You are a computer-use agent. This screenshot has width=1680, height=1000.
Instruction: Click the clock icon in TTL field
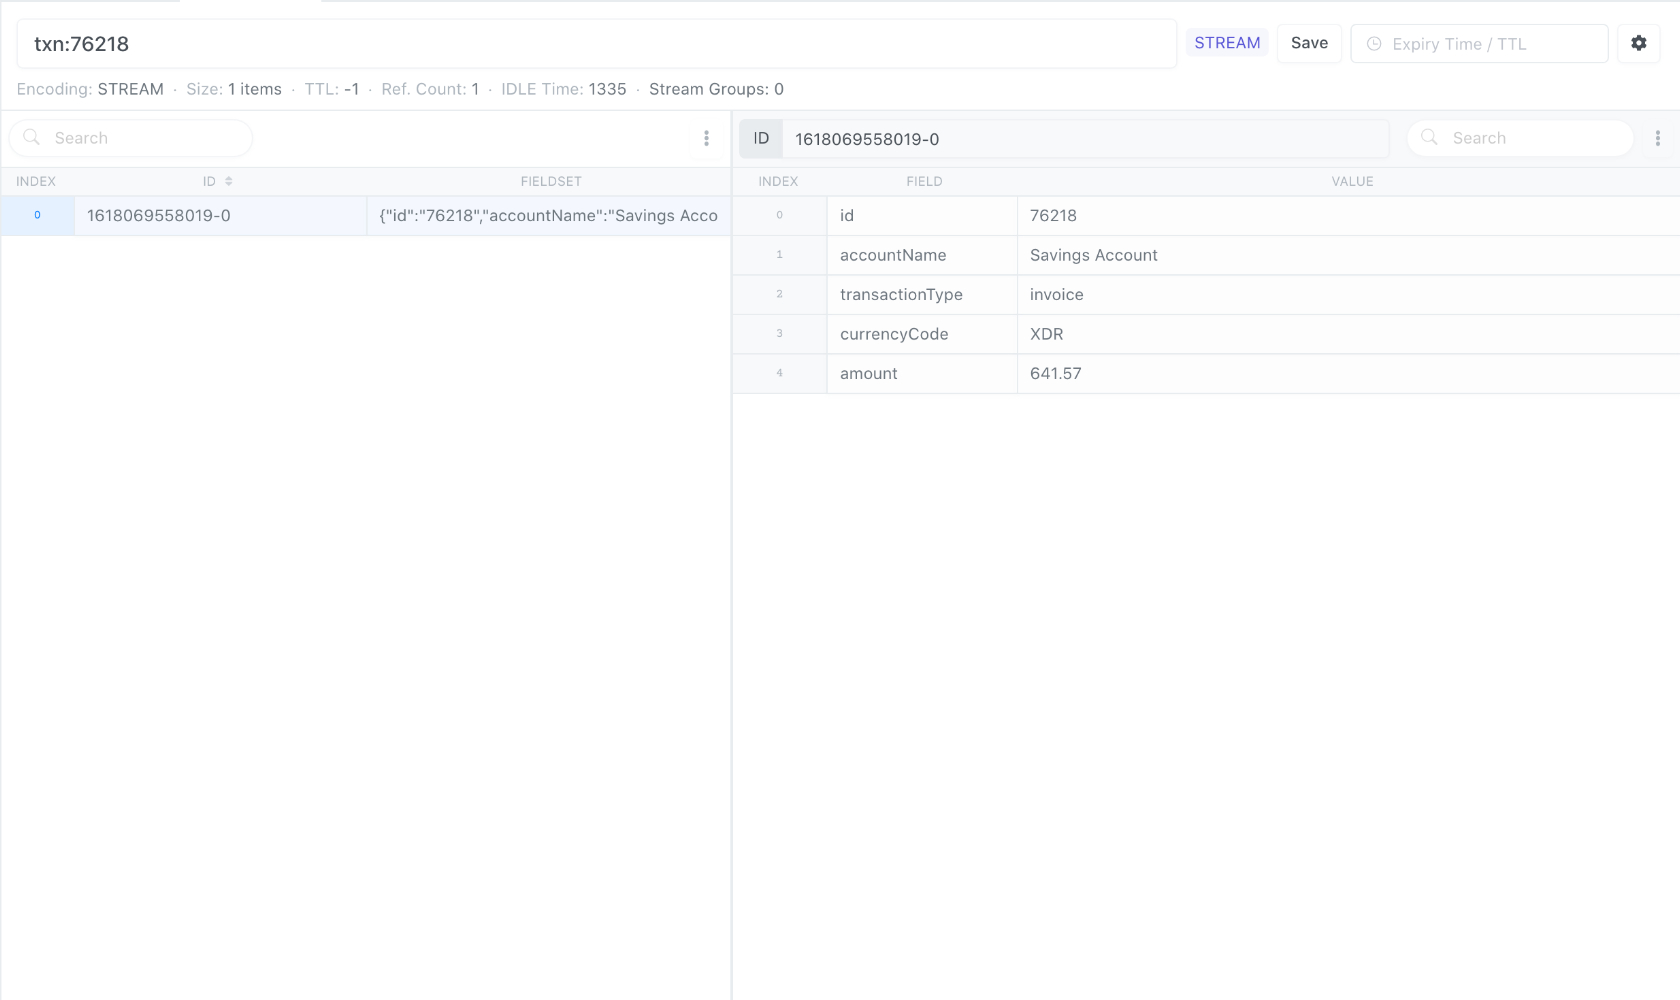(x=1374, y=44)
